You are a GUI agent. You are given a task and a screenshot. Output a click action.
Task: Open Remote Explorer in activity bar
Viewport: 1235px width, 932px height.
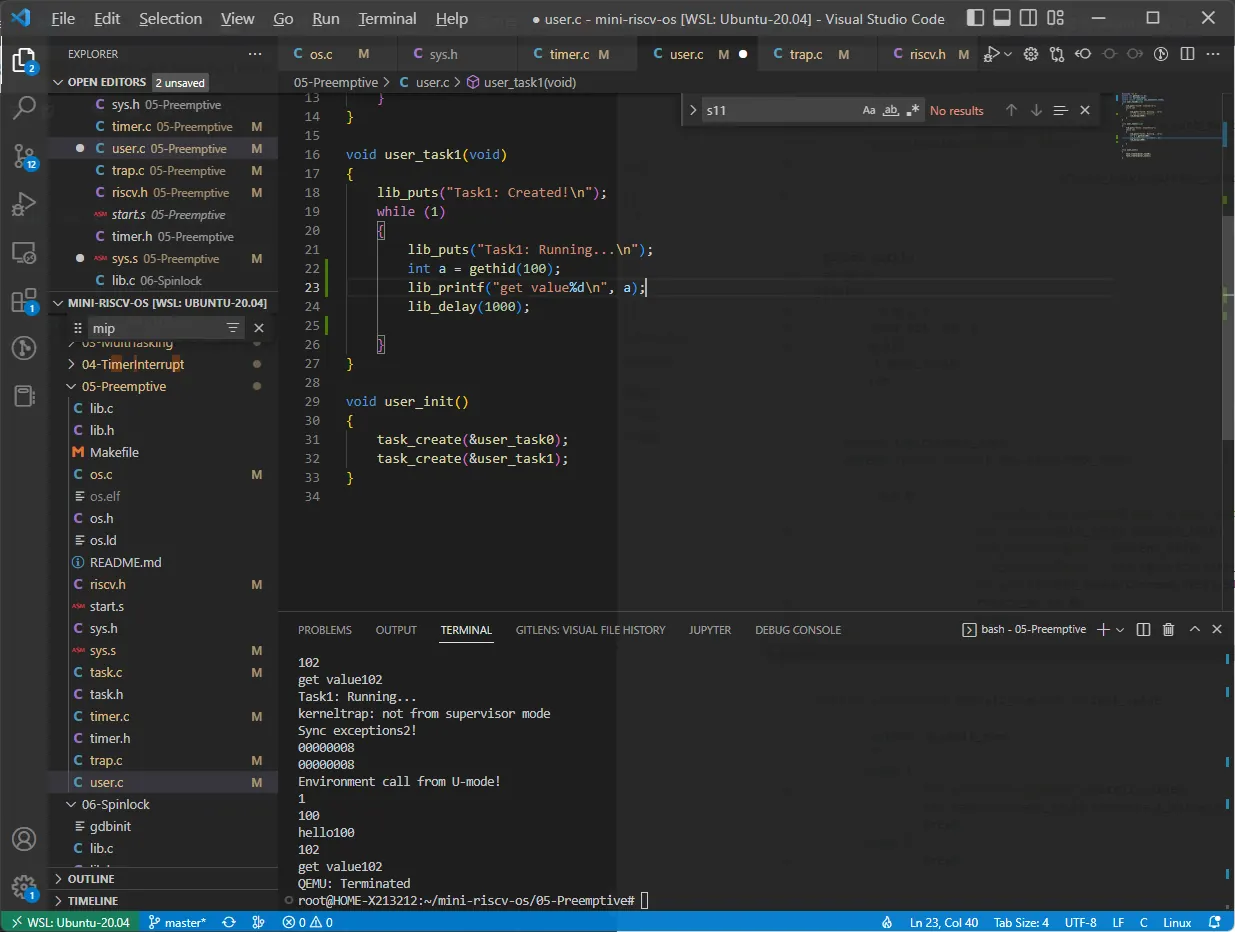(24, 253)
